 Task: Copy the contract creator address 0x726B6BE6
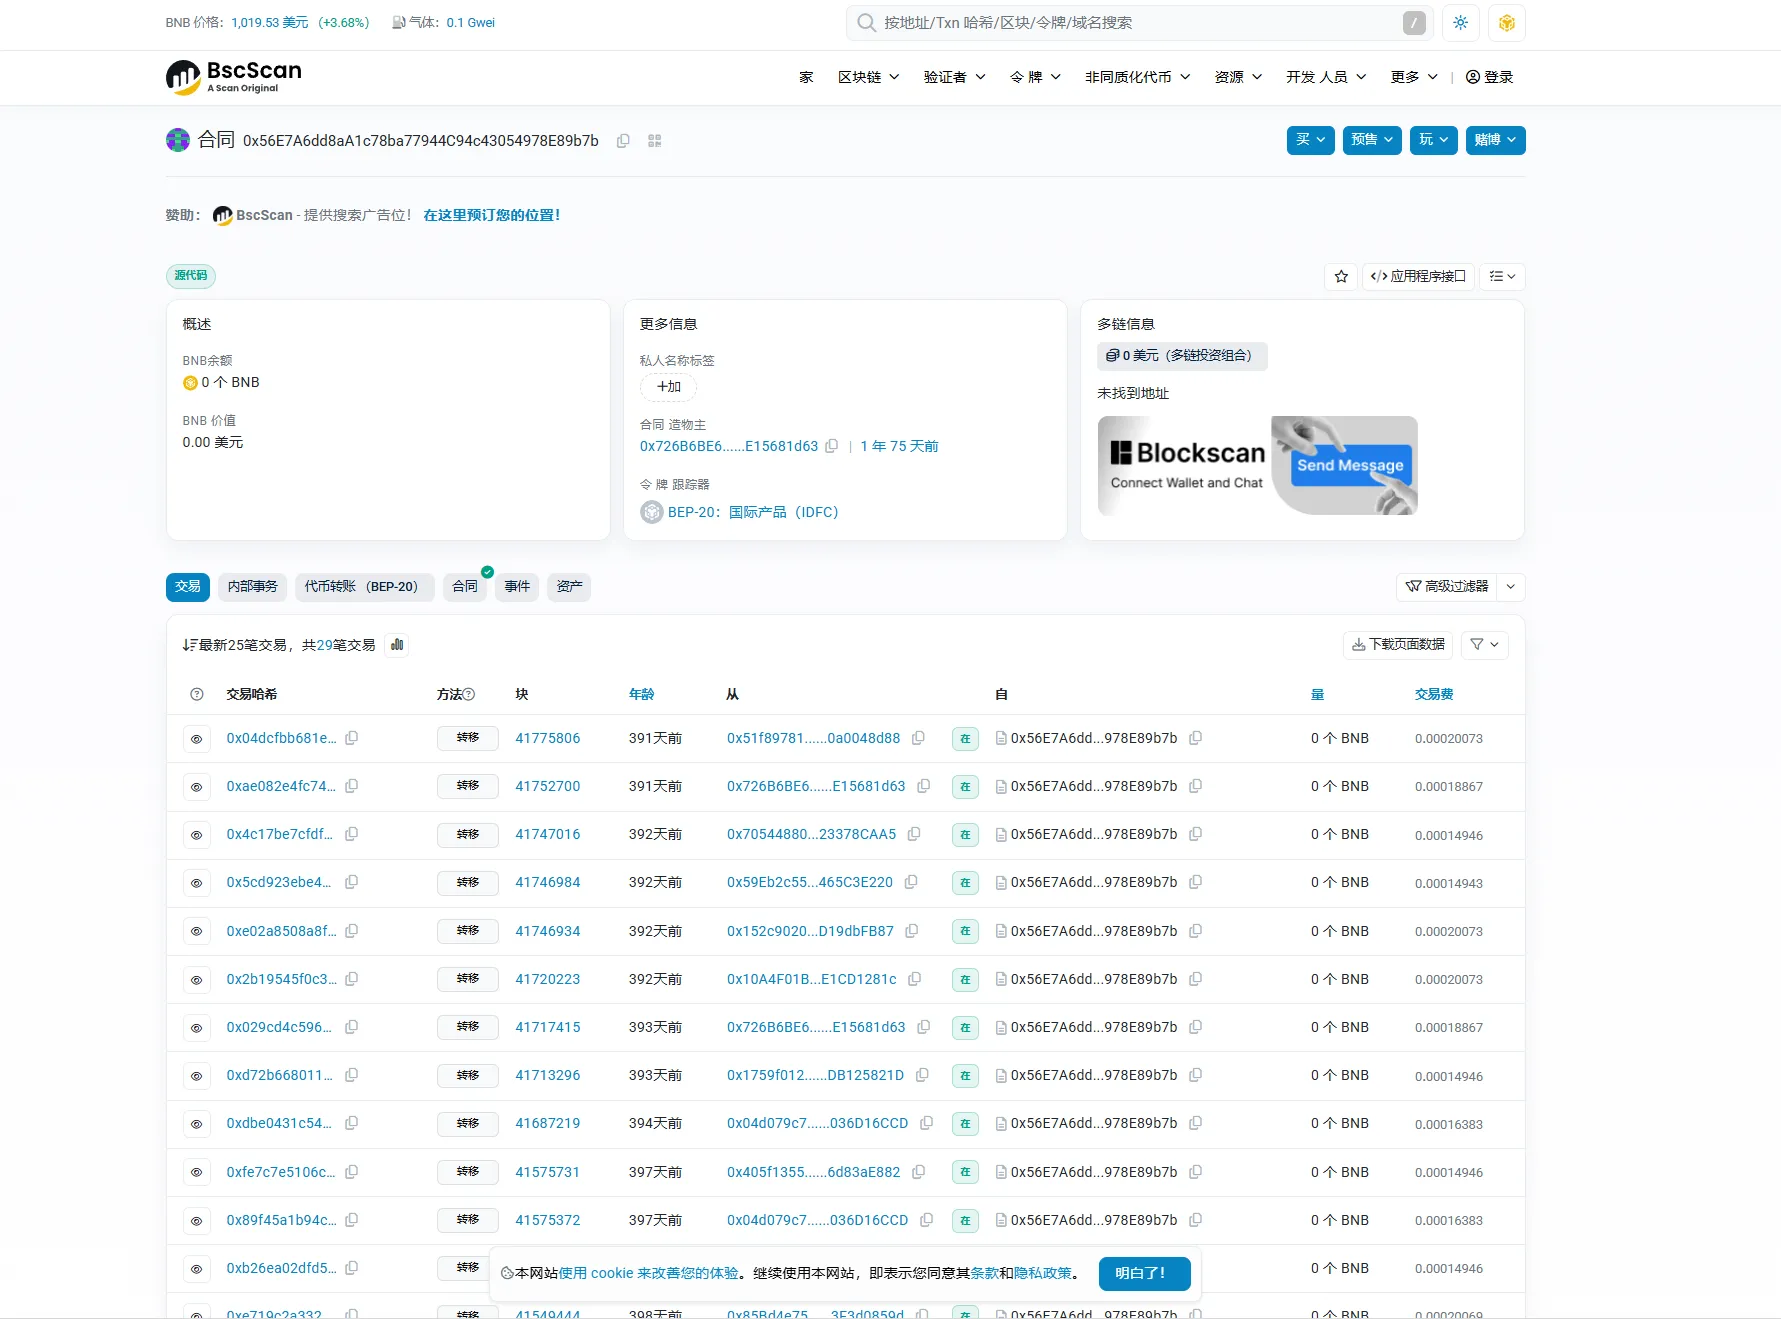(x=831, y=446)
